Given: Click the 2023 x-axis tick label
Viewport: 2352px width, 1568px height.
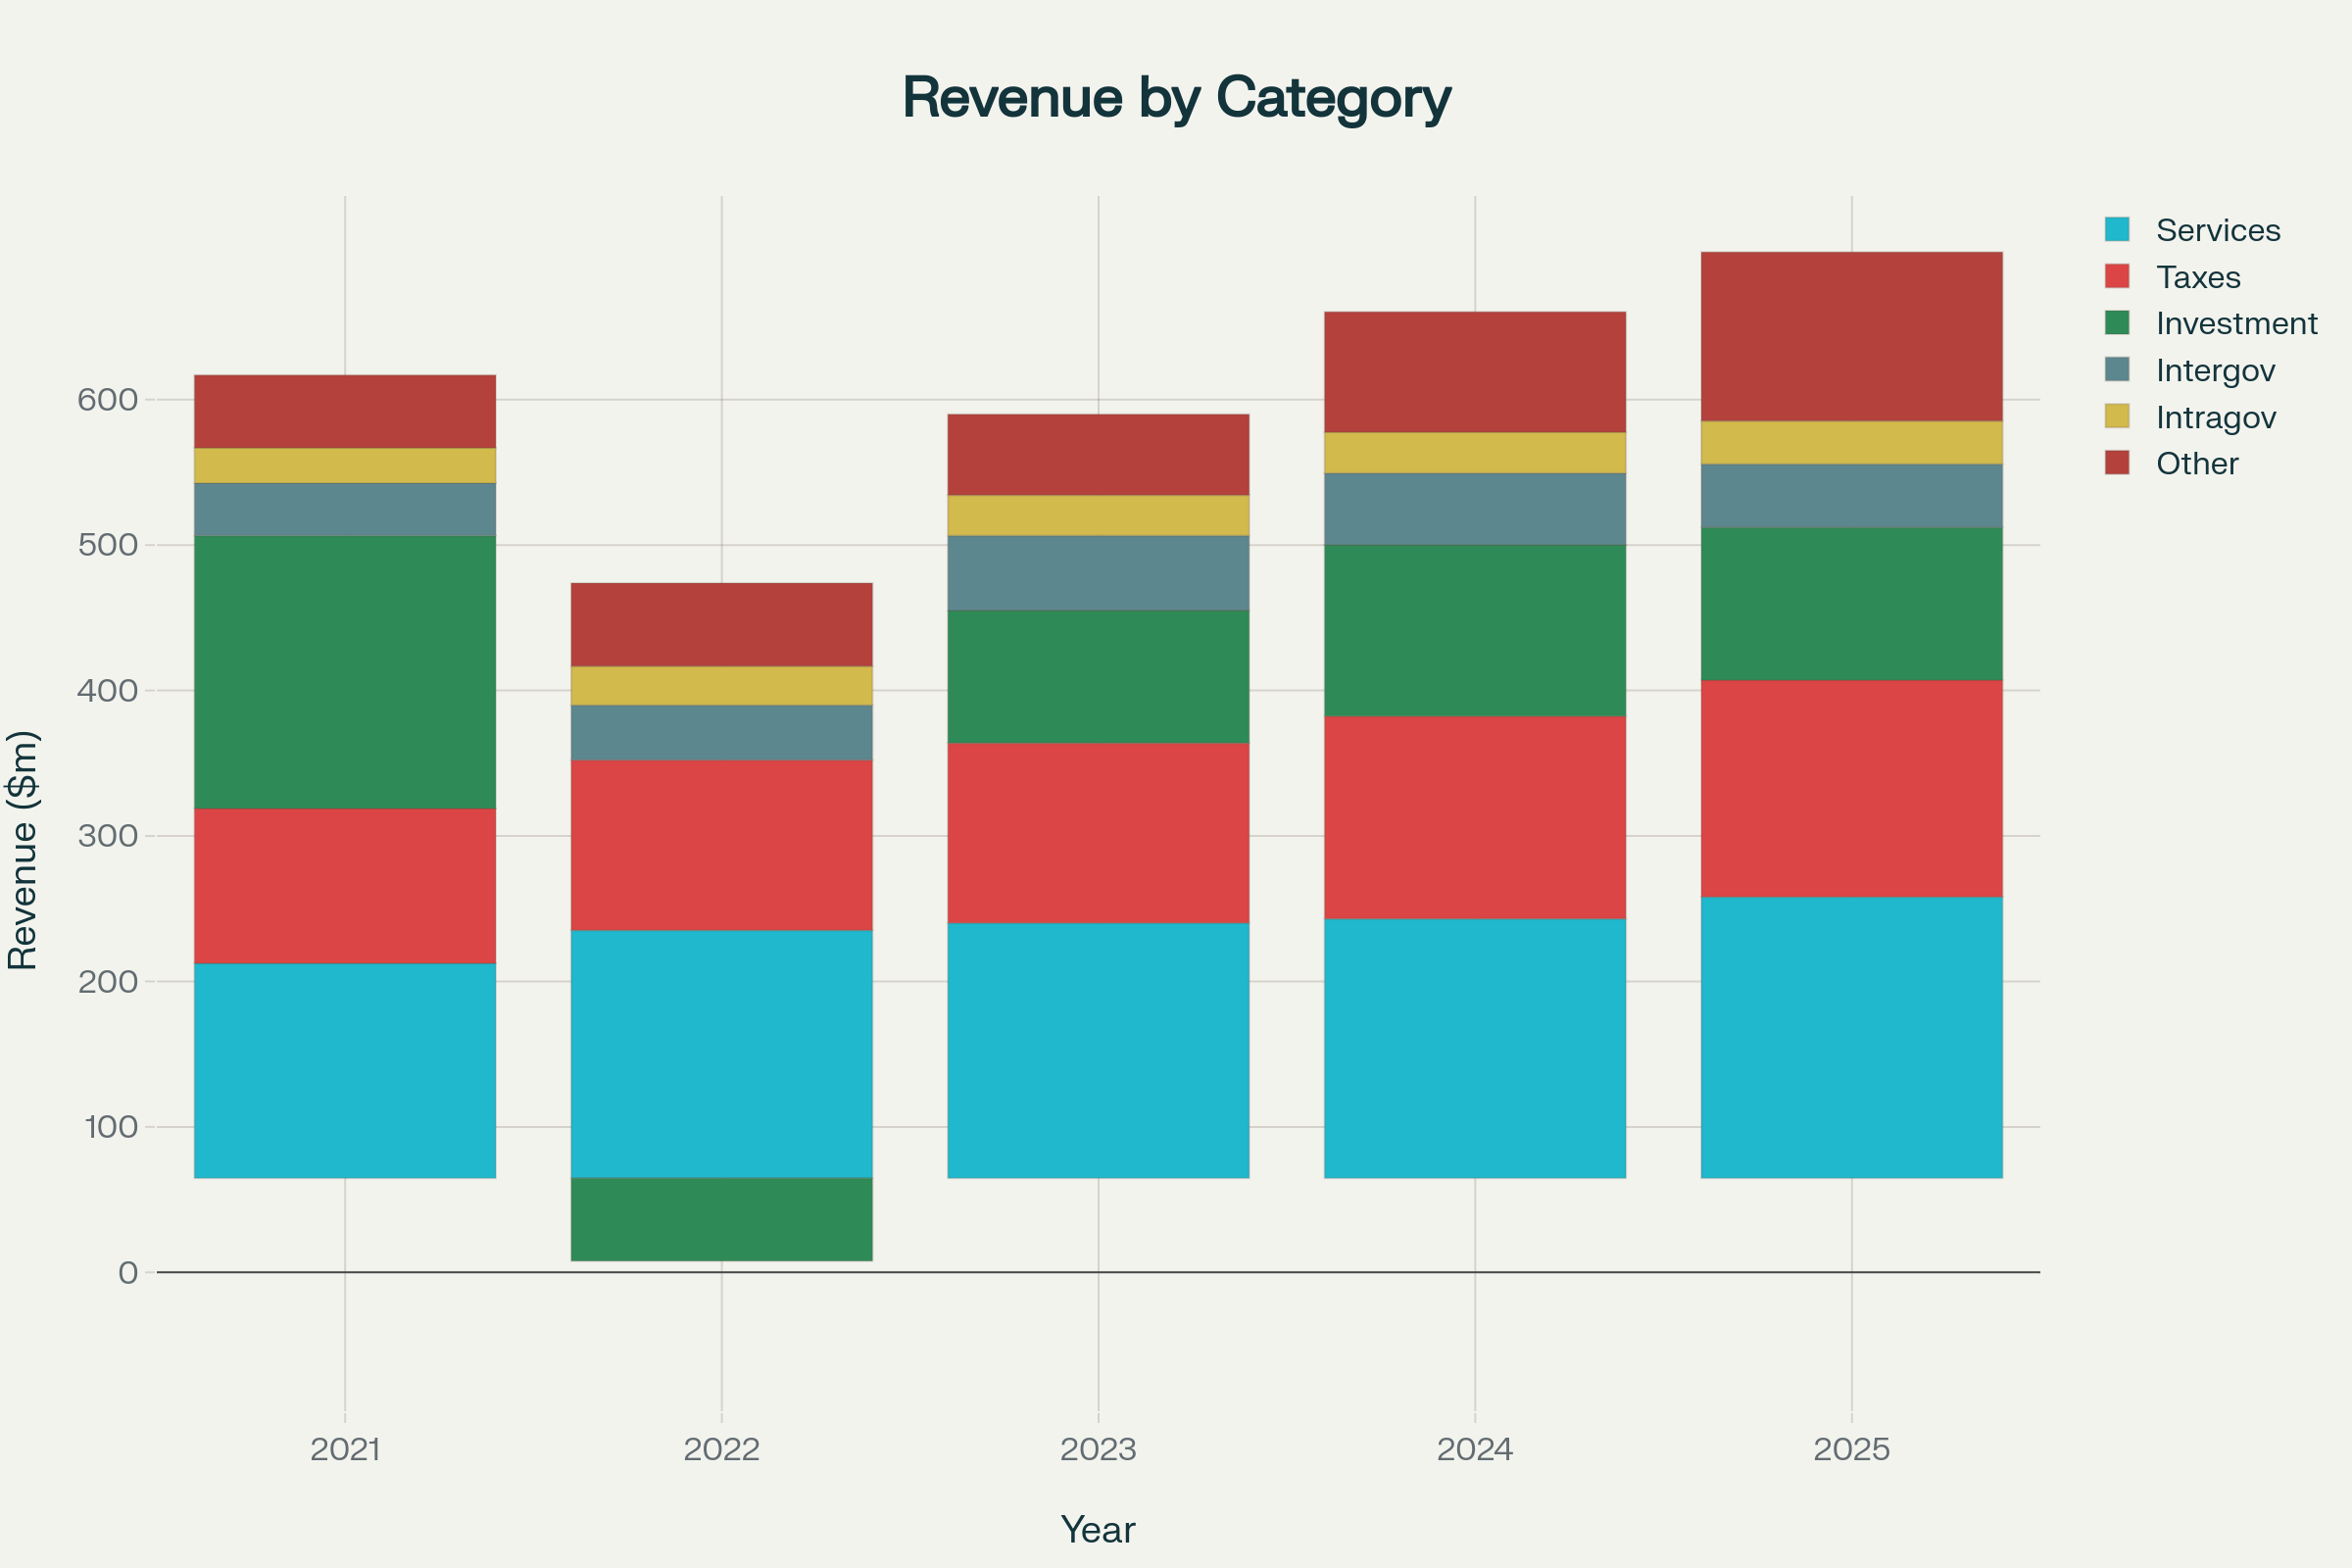Looking at the screenshot, I should [x=1098, y=1449].
